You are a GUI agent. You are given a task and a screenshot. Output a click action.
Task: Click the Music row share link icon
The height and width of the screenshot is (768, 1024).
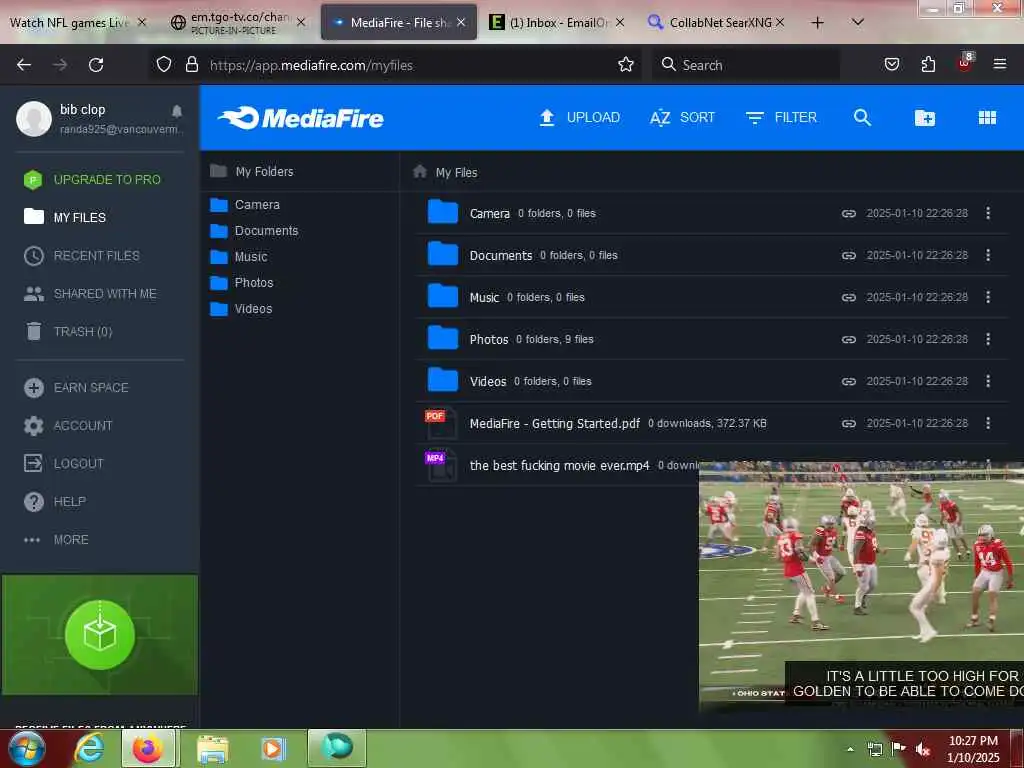pyautogui.click(x=848, y=297)
